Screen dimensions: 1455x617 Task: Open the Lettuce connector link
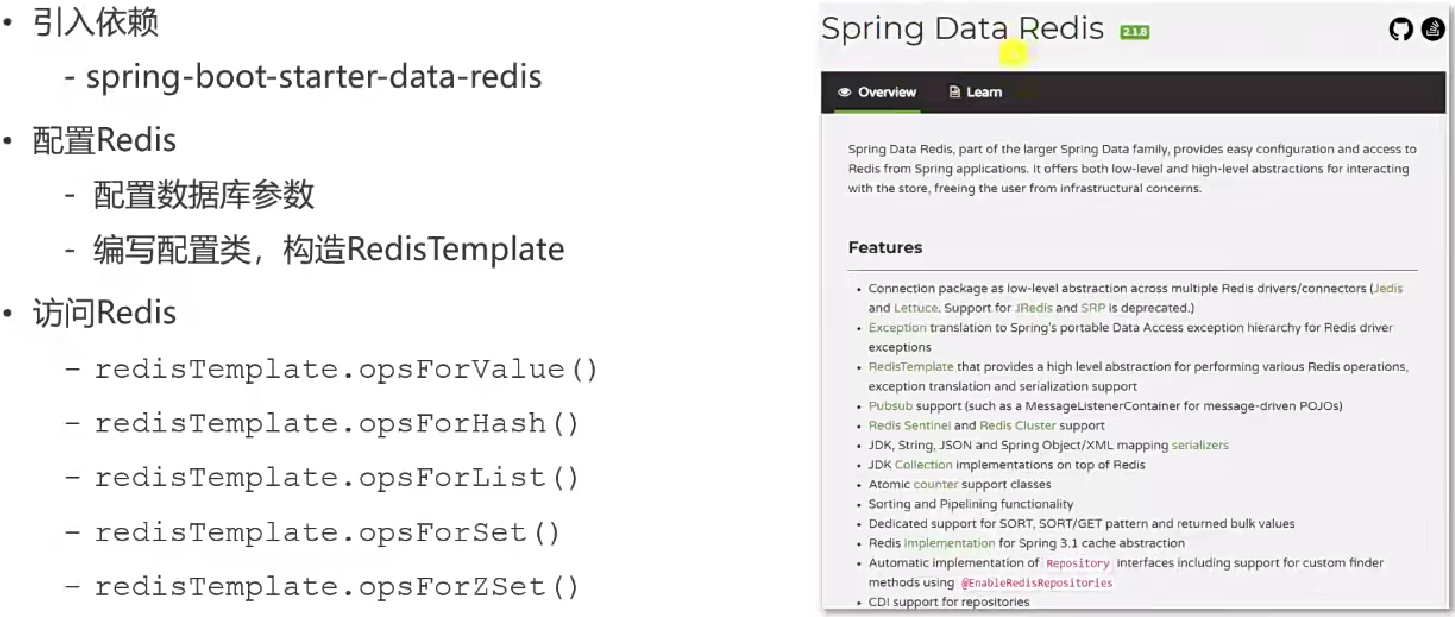pyautogui.click(x=916, y=308)
